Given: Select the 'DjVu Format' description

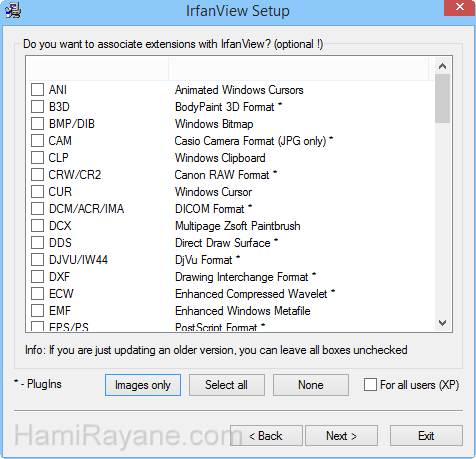Looking at the screenshot, I should point(204,260).
